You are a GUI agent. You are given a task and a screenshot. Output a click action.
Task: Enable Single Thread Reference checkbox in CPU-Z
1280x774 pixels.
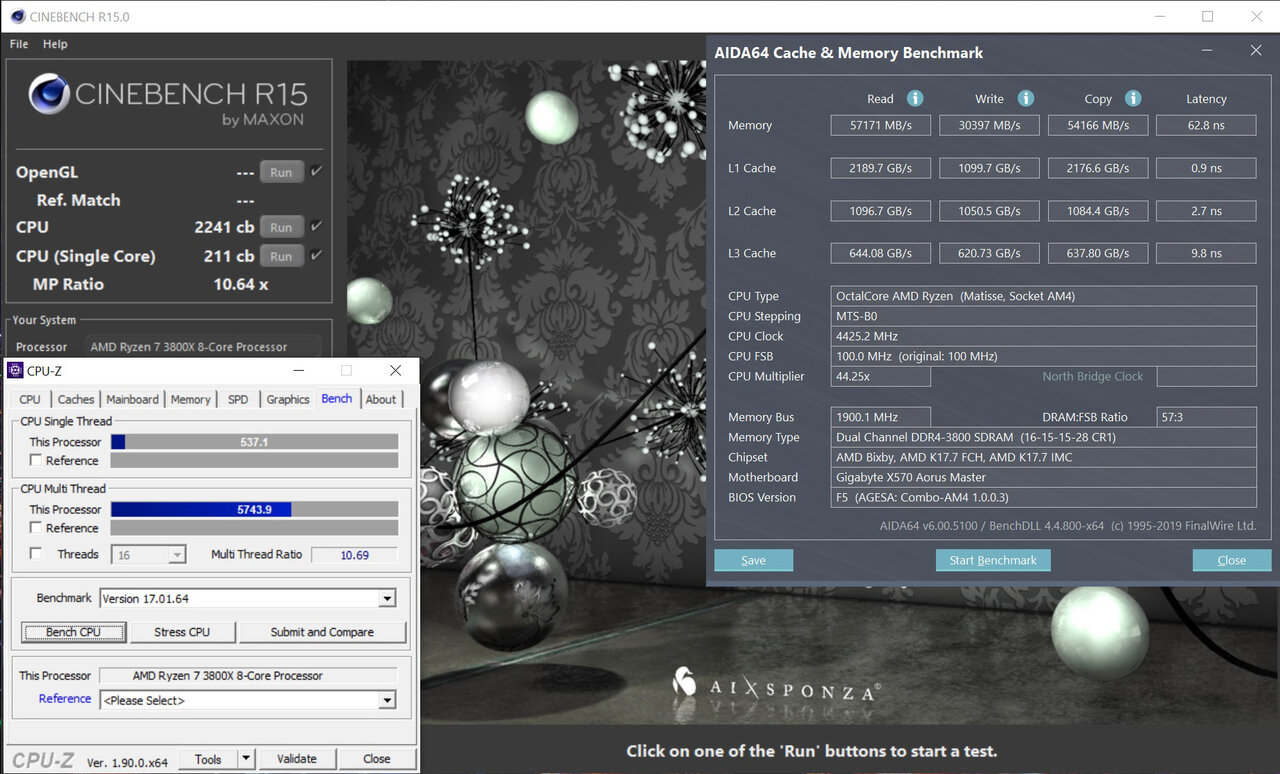point(36,461)
